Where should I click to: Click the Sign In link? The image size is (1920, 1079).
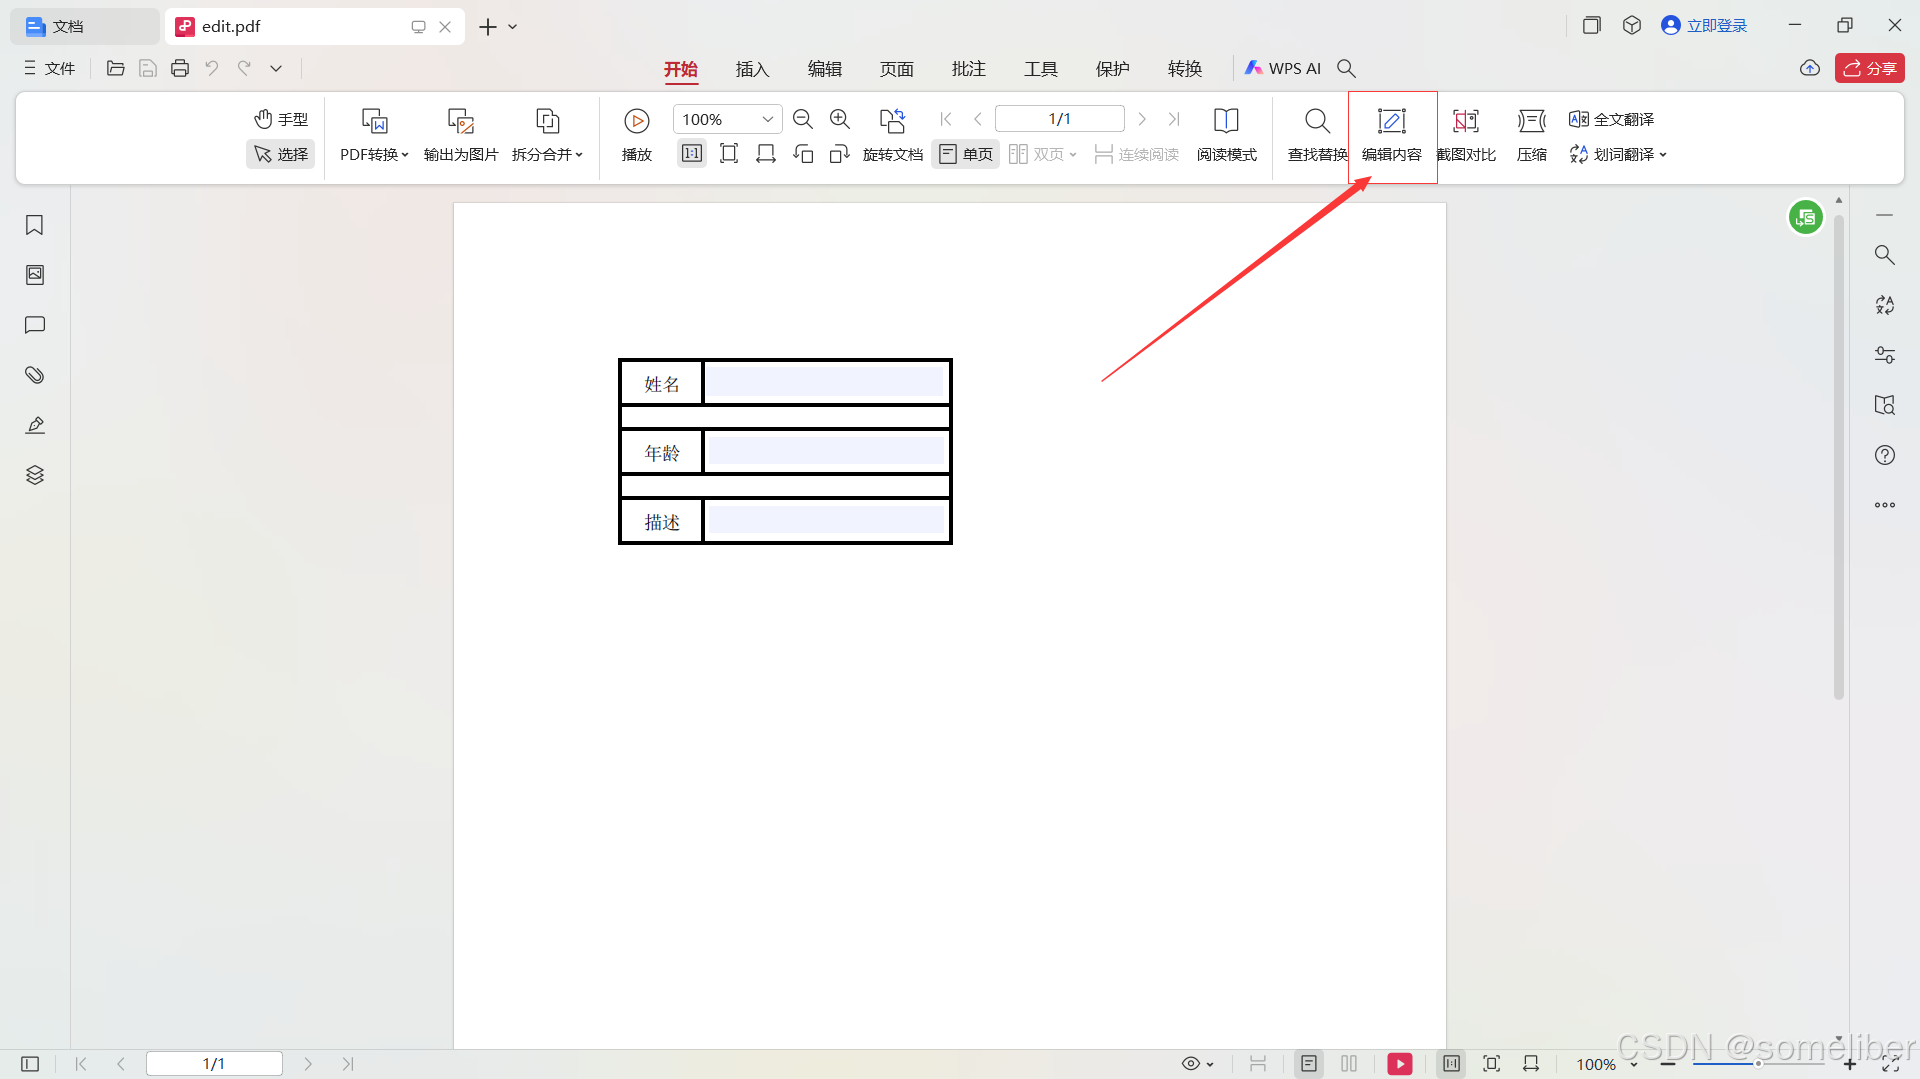point(1704,25)
